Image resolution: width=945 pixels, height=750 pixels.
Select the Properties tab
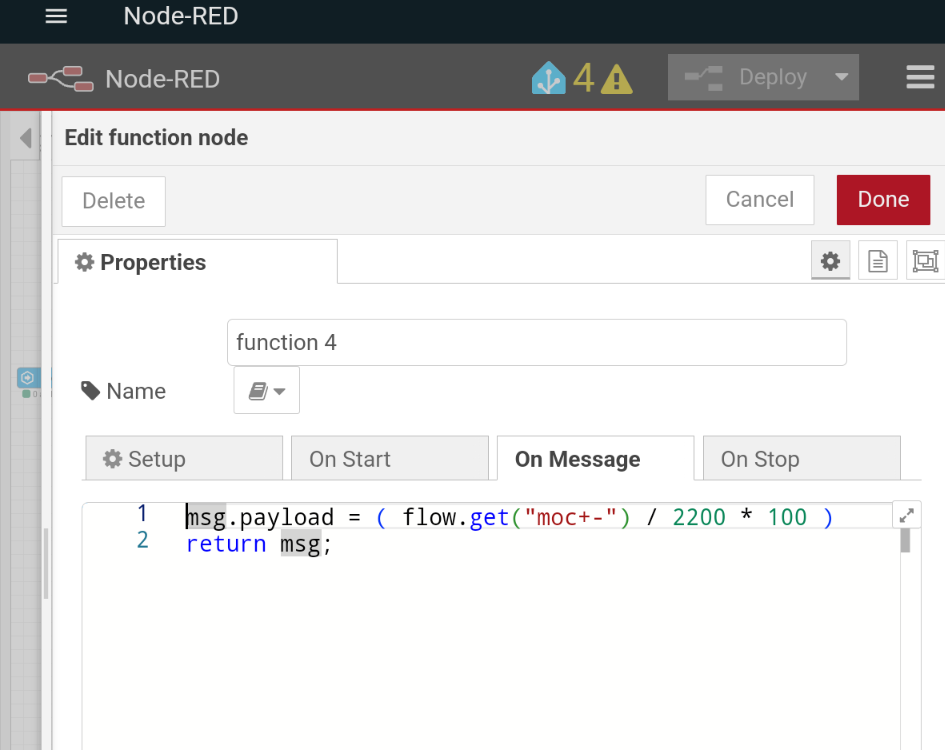point(197,262)
